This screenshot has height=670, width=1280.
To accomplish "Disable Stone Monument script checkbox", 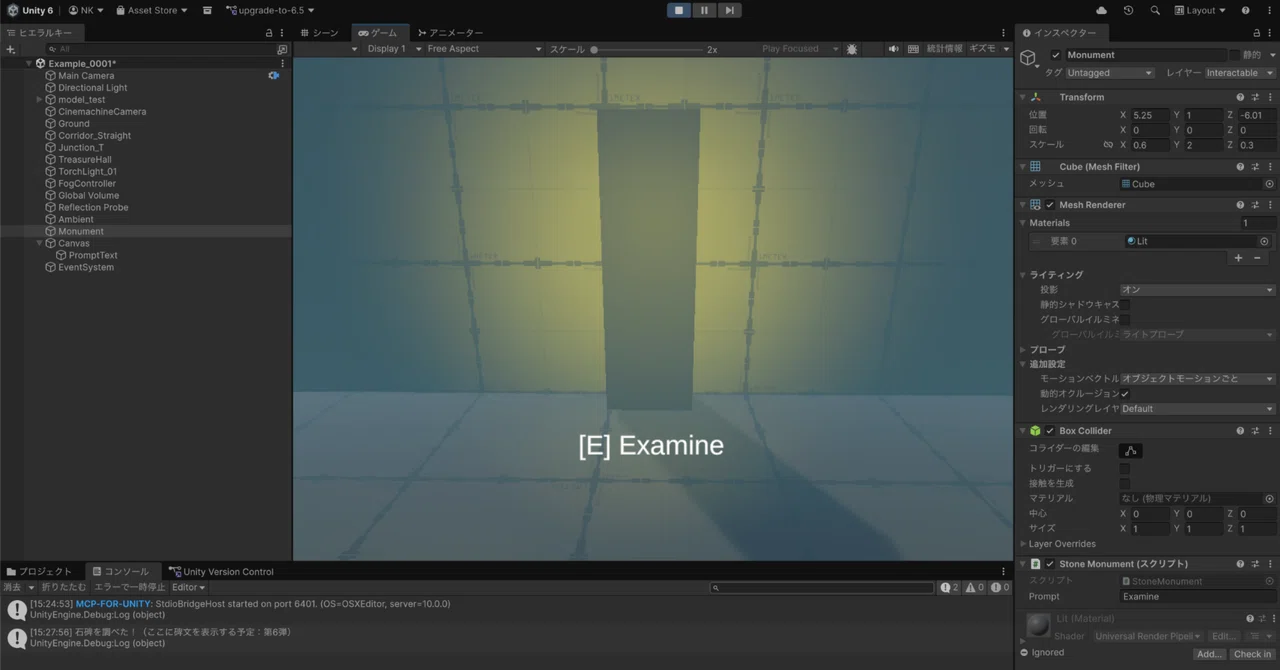I will [1050, 564].
